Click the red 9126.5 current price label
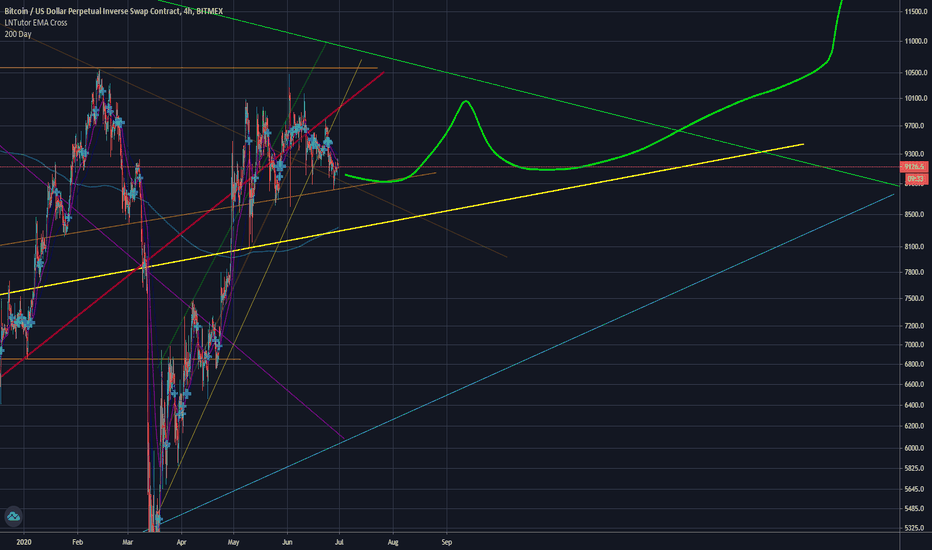932x550 pixels. (x=915, y=167)
